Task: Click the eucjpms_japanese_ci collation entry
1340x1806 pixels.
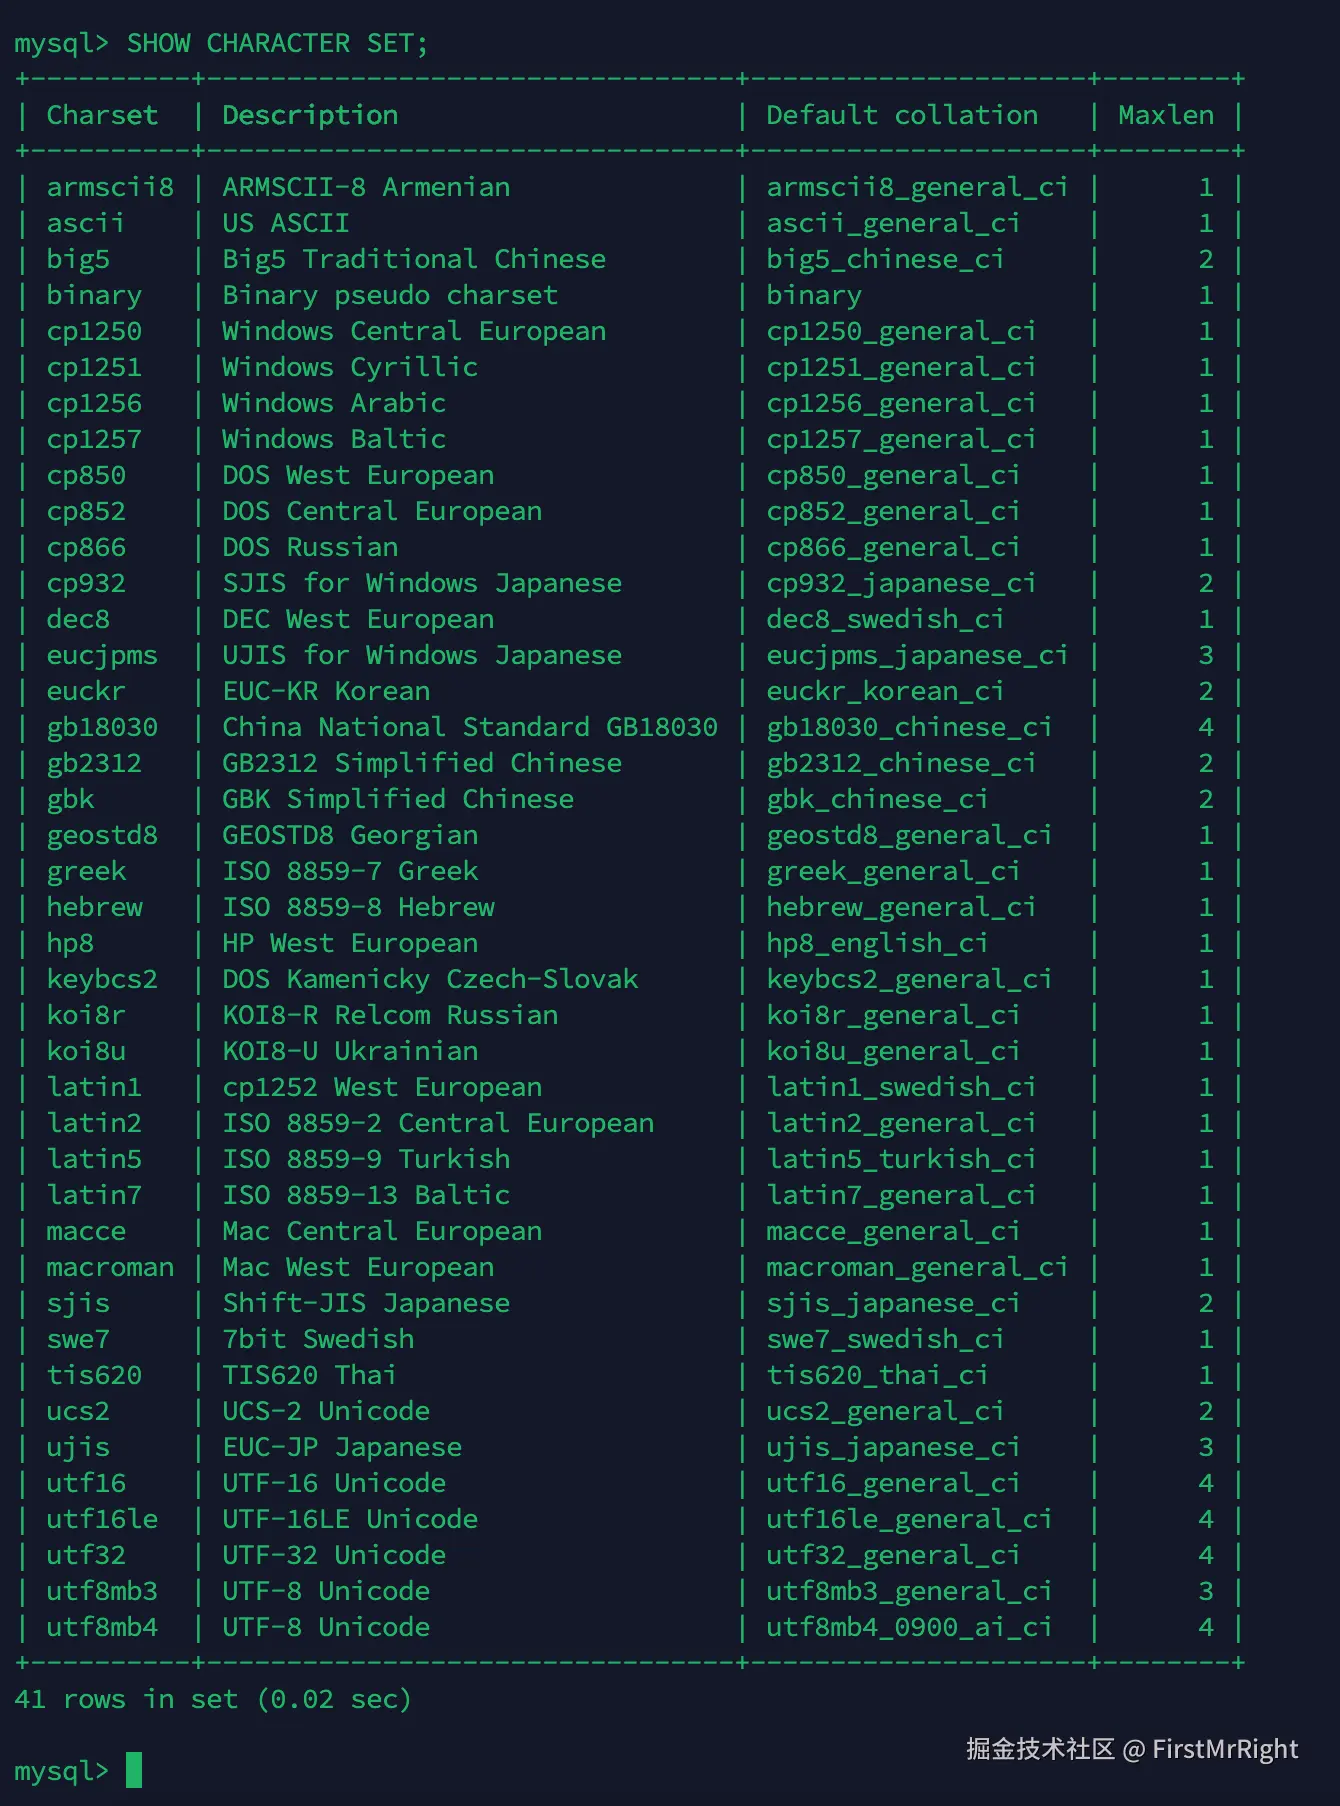Action: tap(917, 656)
